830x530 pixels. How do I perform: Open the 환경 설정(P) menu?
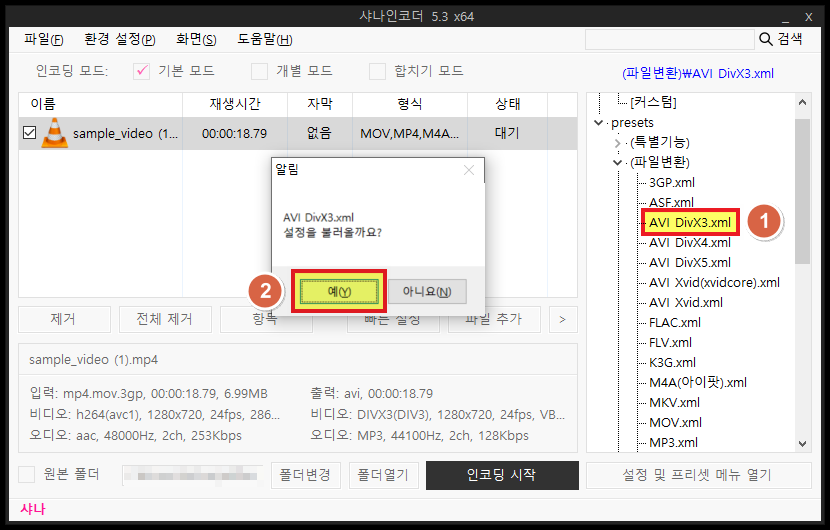pyautogui.click(x=120, y=40)
